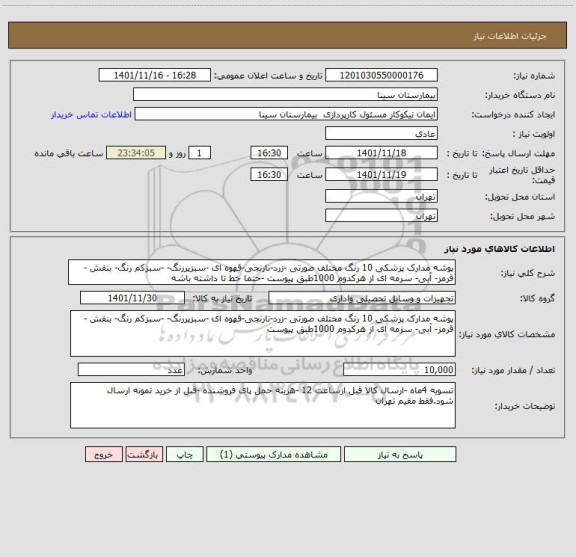Screen dimensions: 576x557
Task: Click the نام دستگاه خریدار label
Action: pyautogui.click(x=520, y=95)
